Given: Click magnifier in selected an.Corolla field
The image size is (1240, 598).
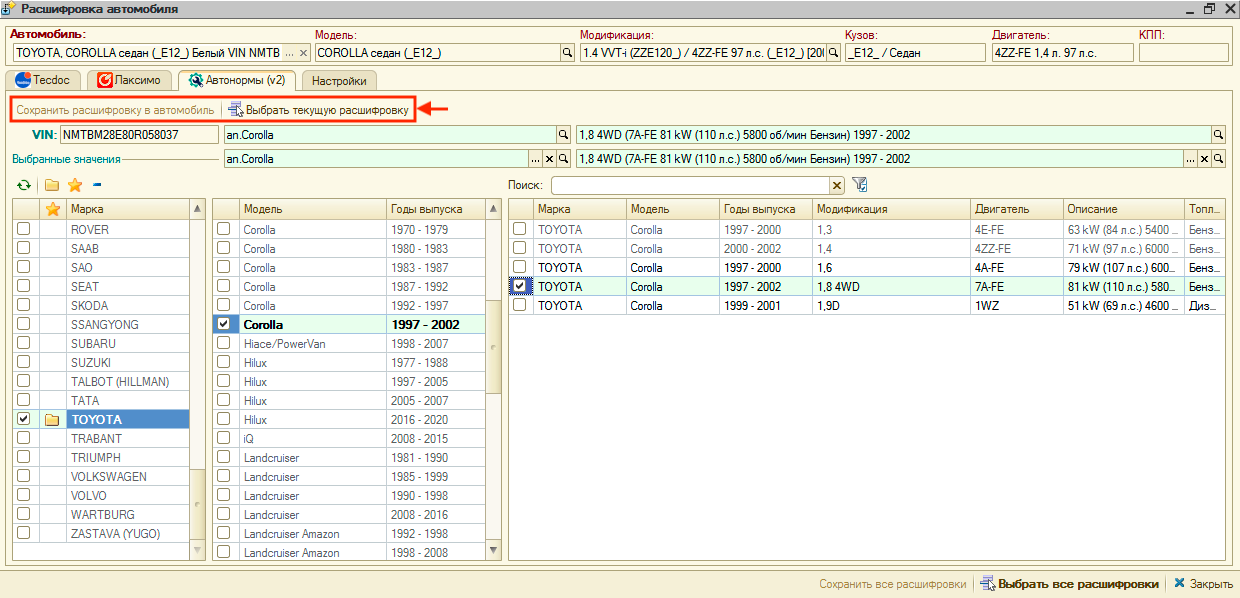Looking at the screenshot, I should pos(563,159).
